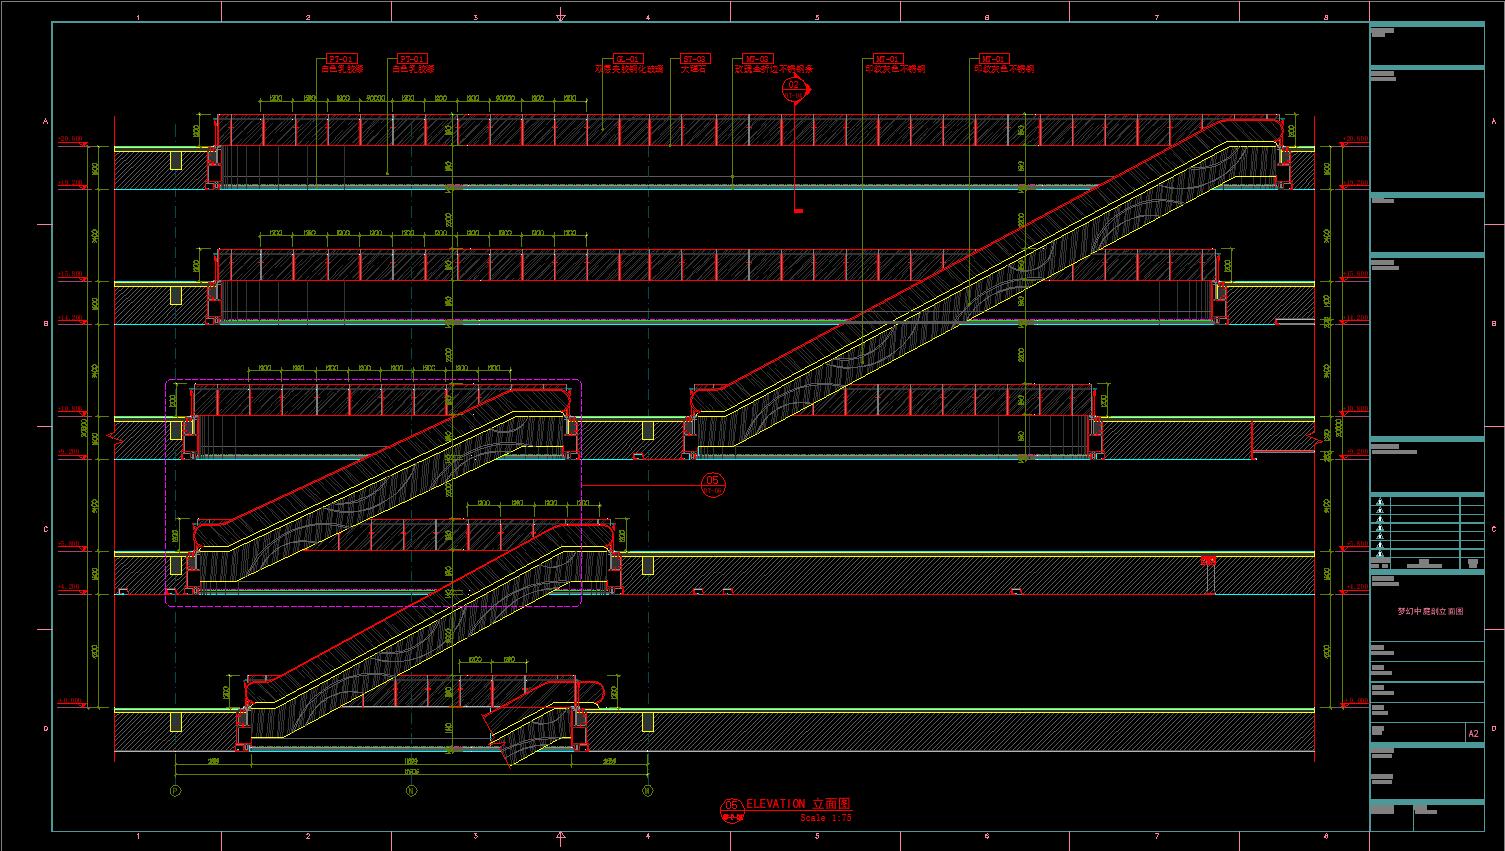Click the section marker 02 circle symbol
Screen dimensions: 1505x851
793,88
